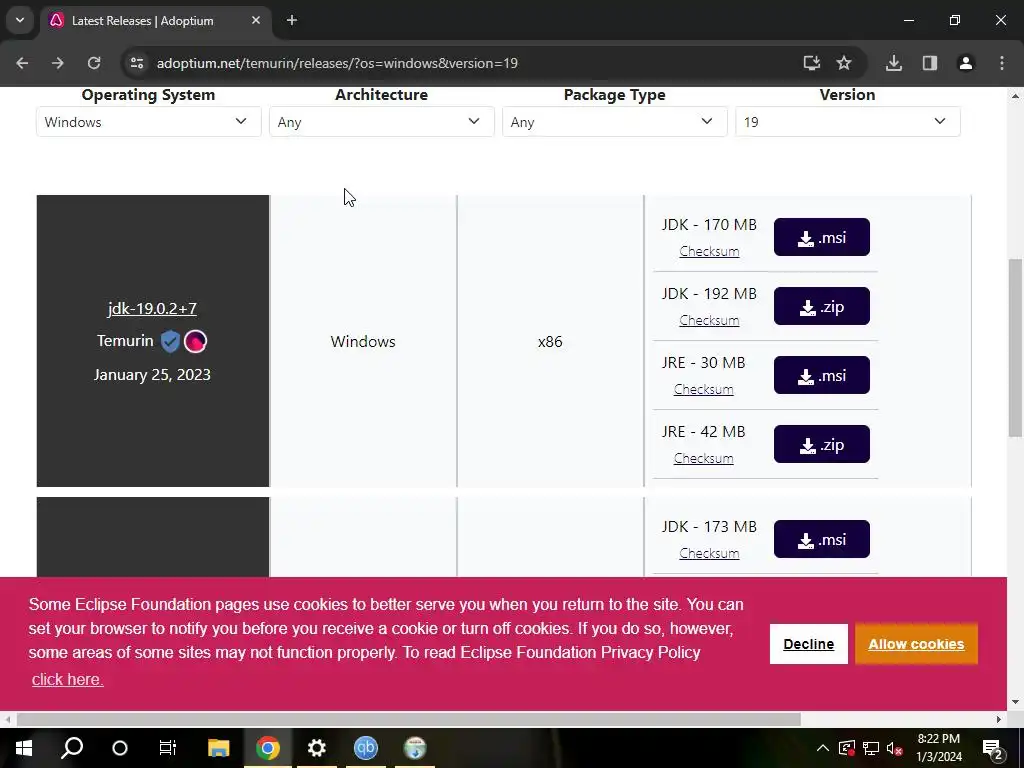Show hidden system tray icons
The height and width of the screenshot is (768, 1024).
pyautogui.click(x=823, y=748)
